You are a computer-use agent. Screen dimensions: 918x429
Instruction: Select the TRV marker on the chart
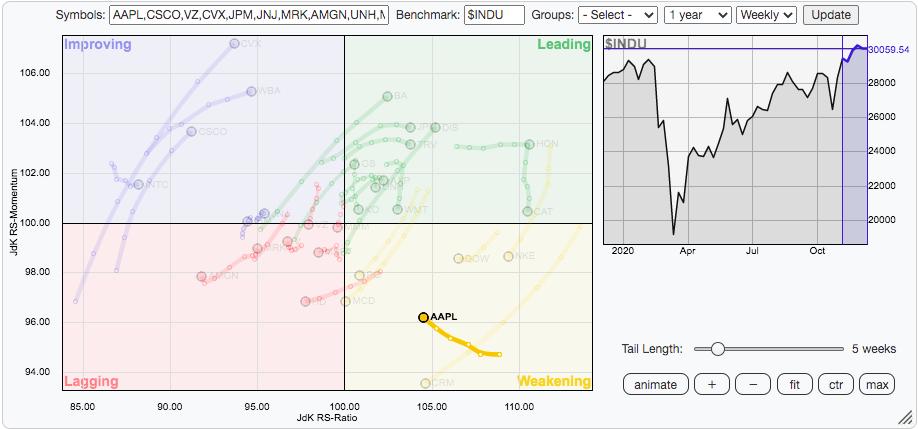pos(410,144)
